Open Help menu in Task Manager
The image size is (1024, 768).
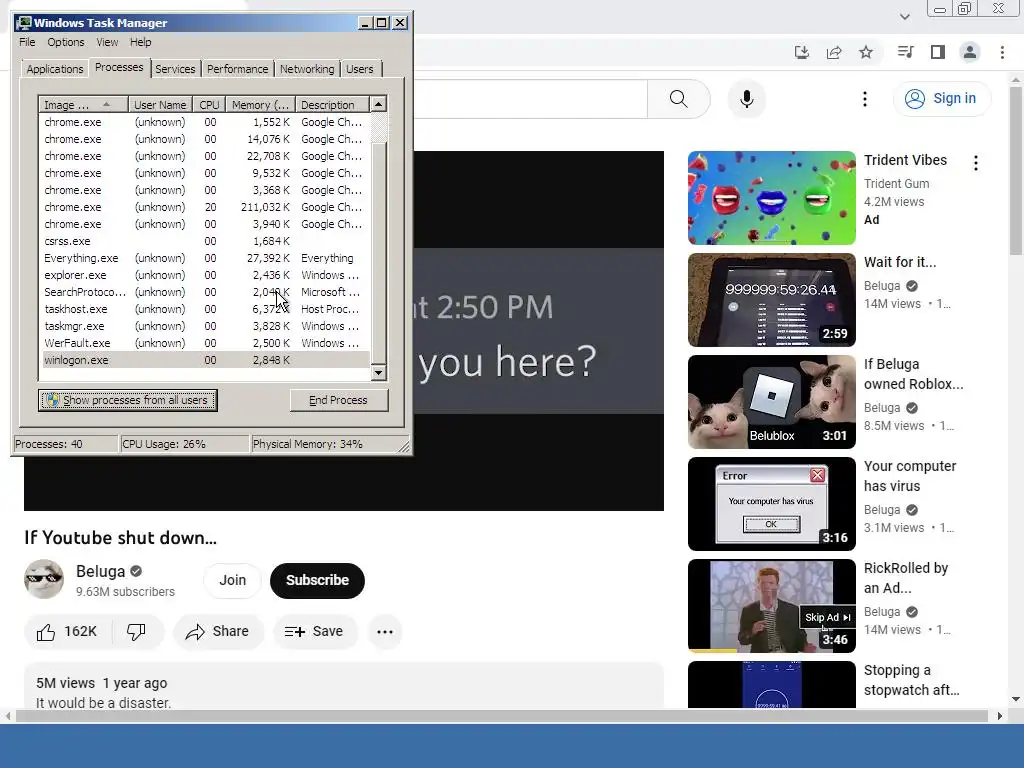tap(140, 42)
